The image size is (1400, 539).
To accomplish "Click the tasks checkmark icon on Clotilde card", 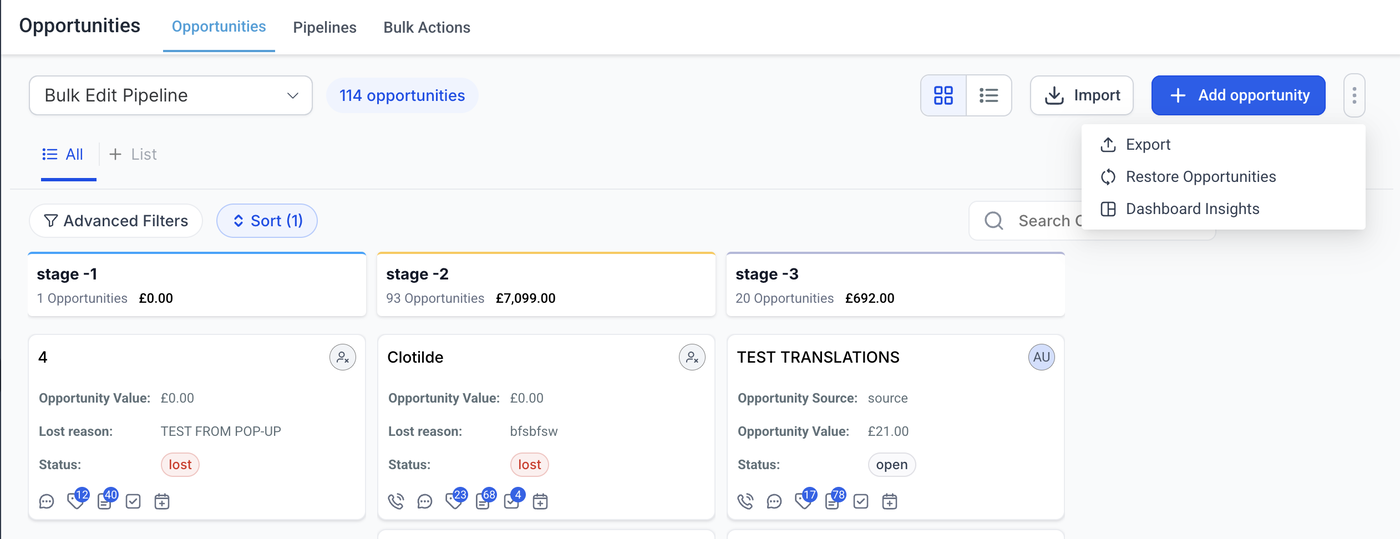I will pyautogui.click(x=511, y=501).
